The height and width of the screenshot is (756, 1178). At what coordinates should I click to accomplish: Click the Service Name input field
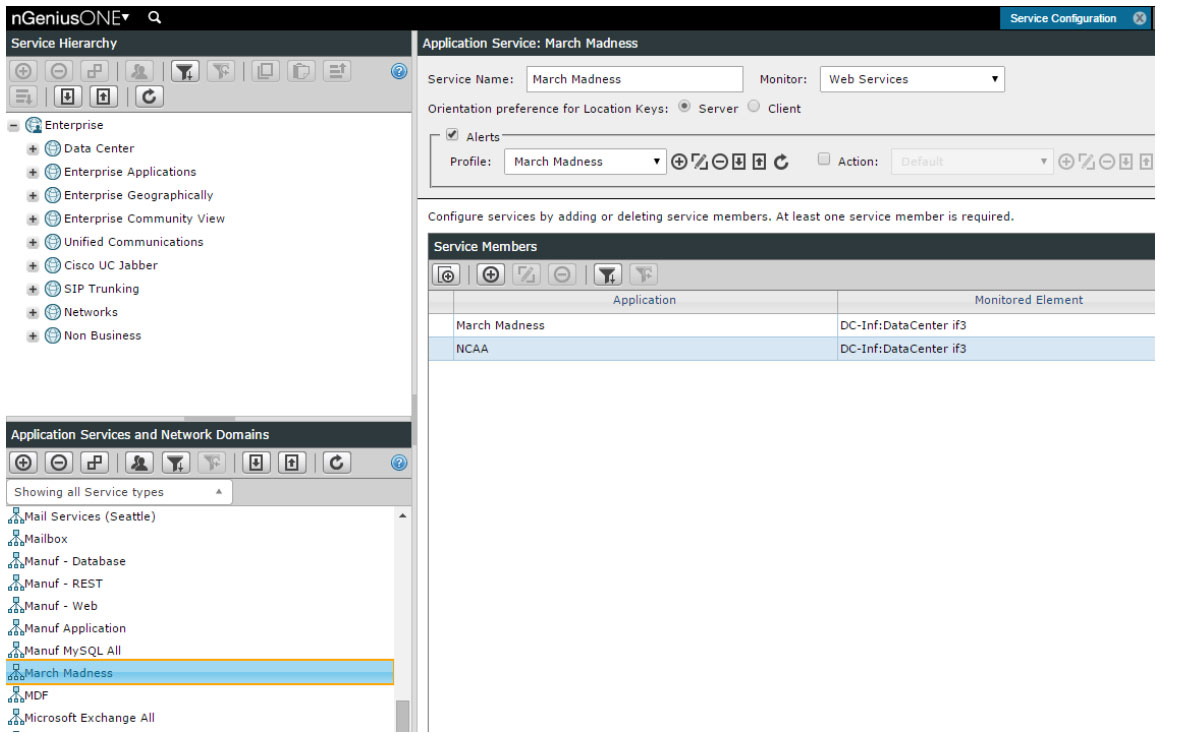[634, 79]
